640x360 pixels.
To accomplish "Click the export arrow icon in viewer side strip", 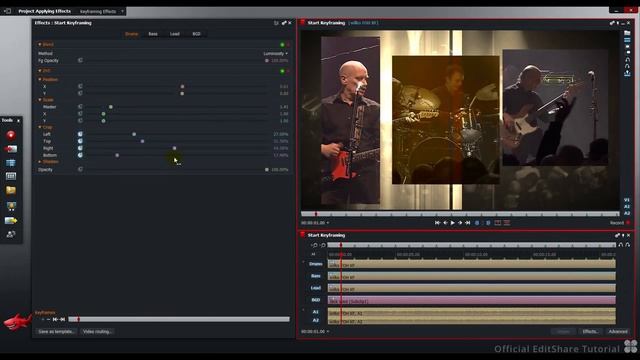I will 627,73.
